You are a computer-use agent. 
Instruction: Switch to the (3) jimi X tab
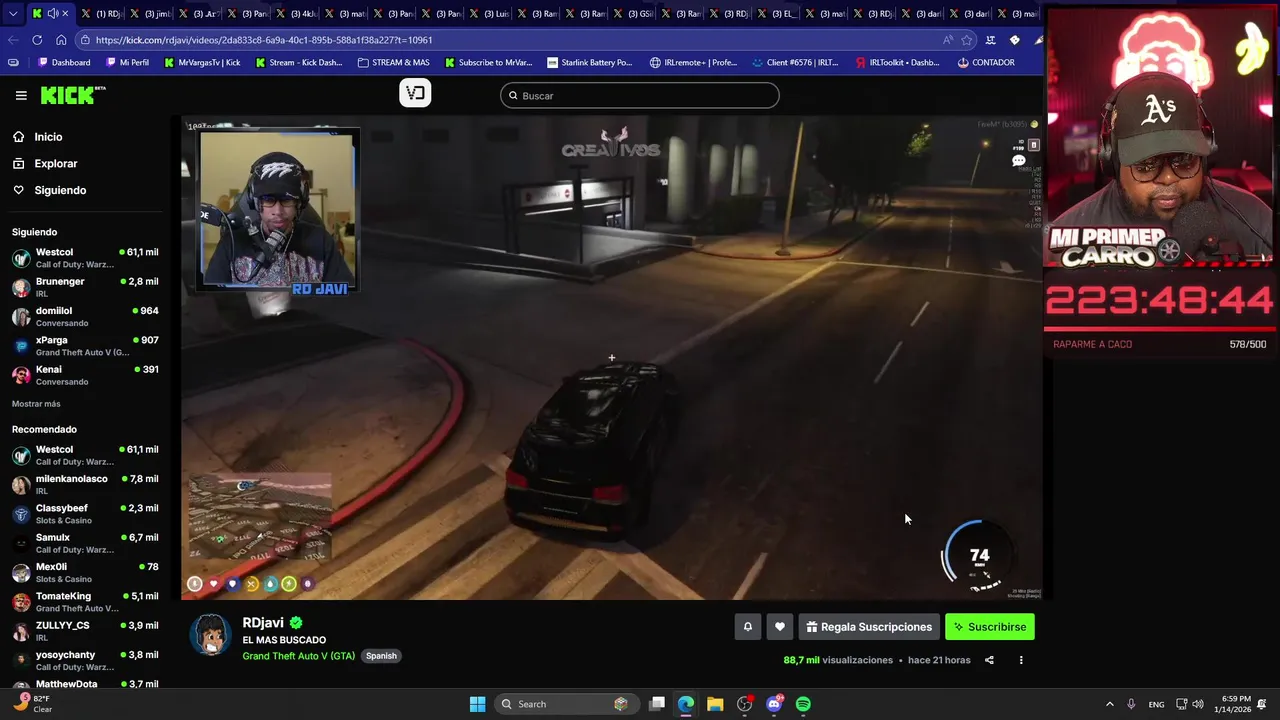[150, 14]
